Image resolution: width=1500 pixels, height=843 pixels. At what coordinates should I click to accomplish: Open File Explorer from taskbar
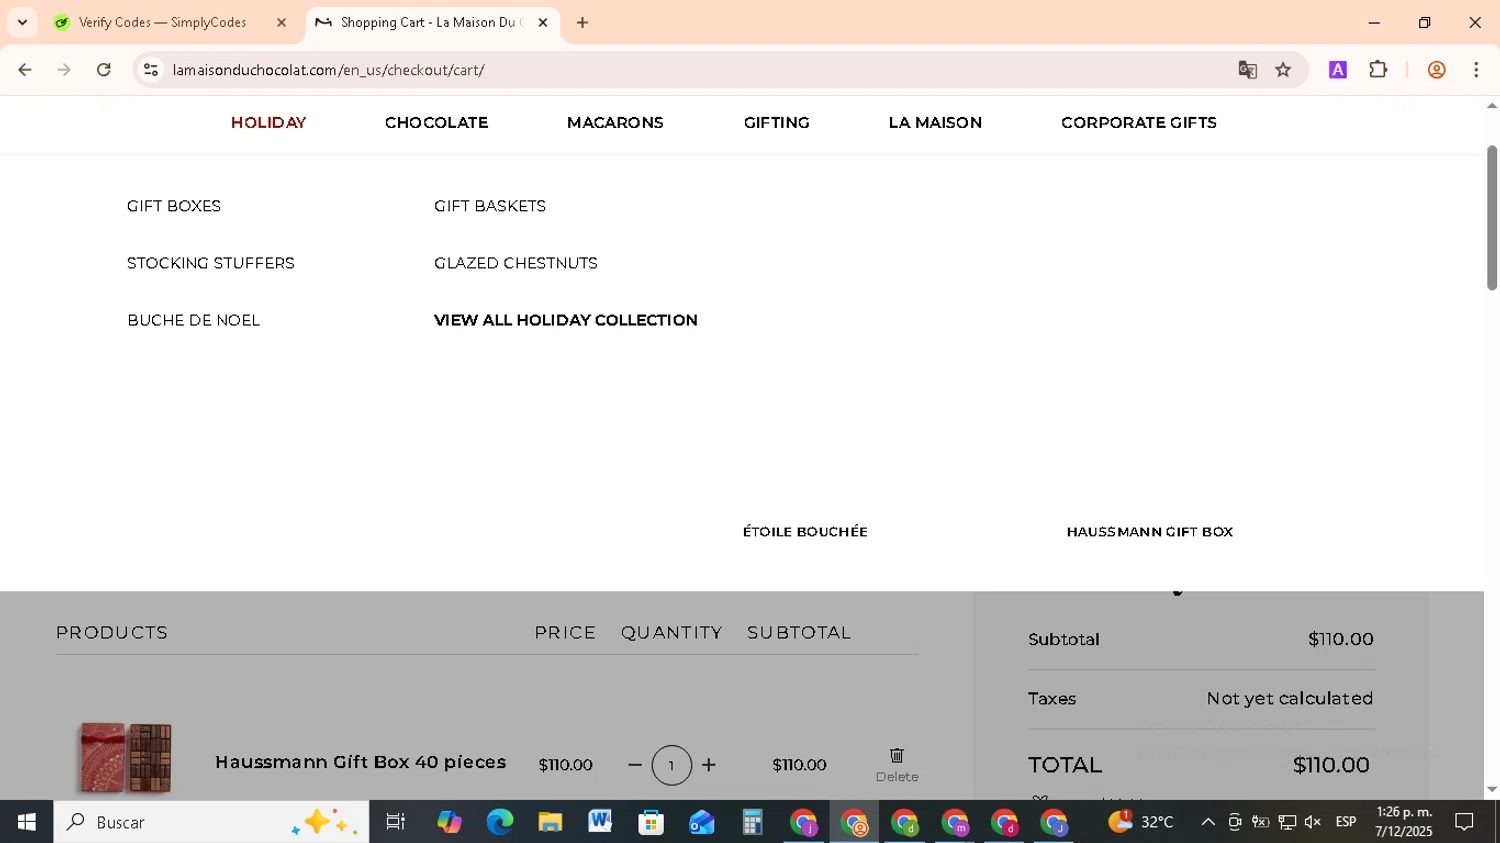550,822
